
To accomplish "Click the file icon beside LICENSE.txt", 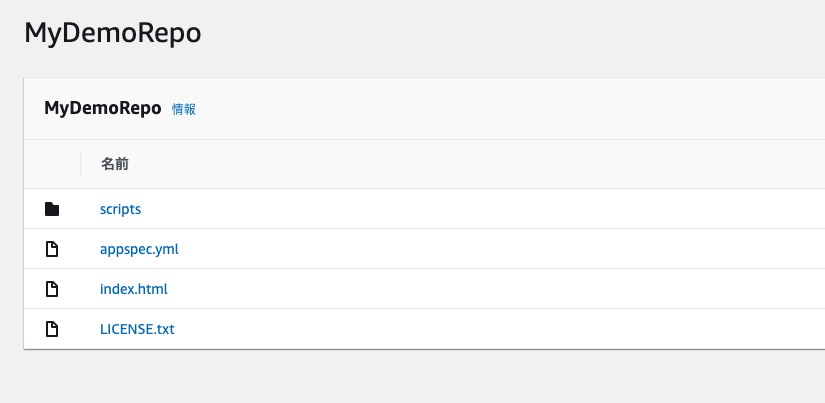I will 52,329.
